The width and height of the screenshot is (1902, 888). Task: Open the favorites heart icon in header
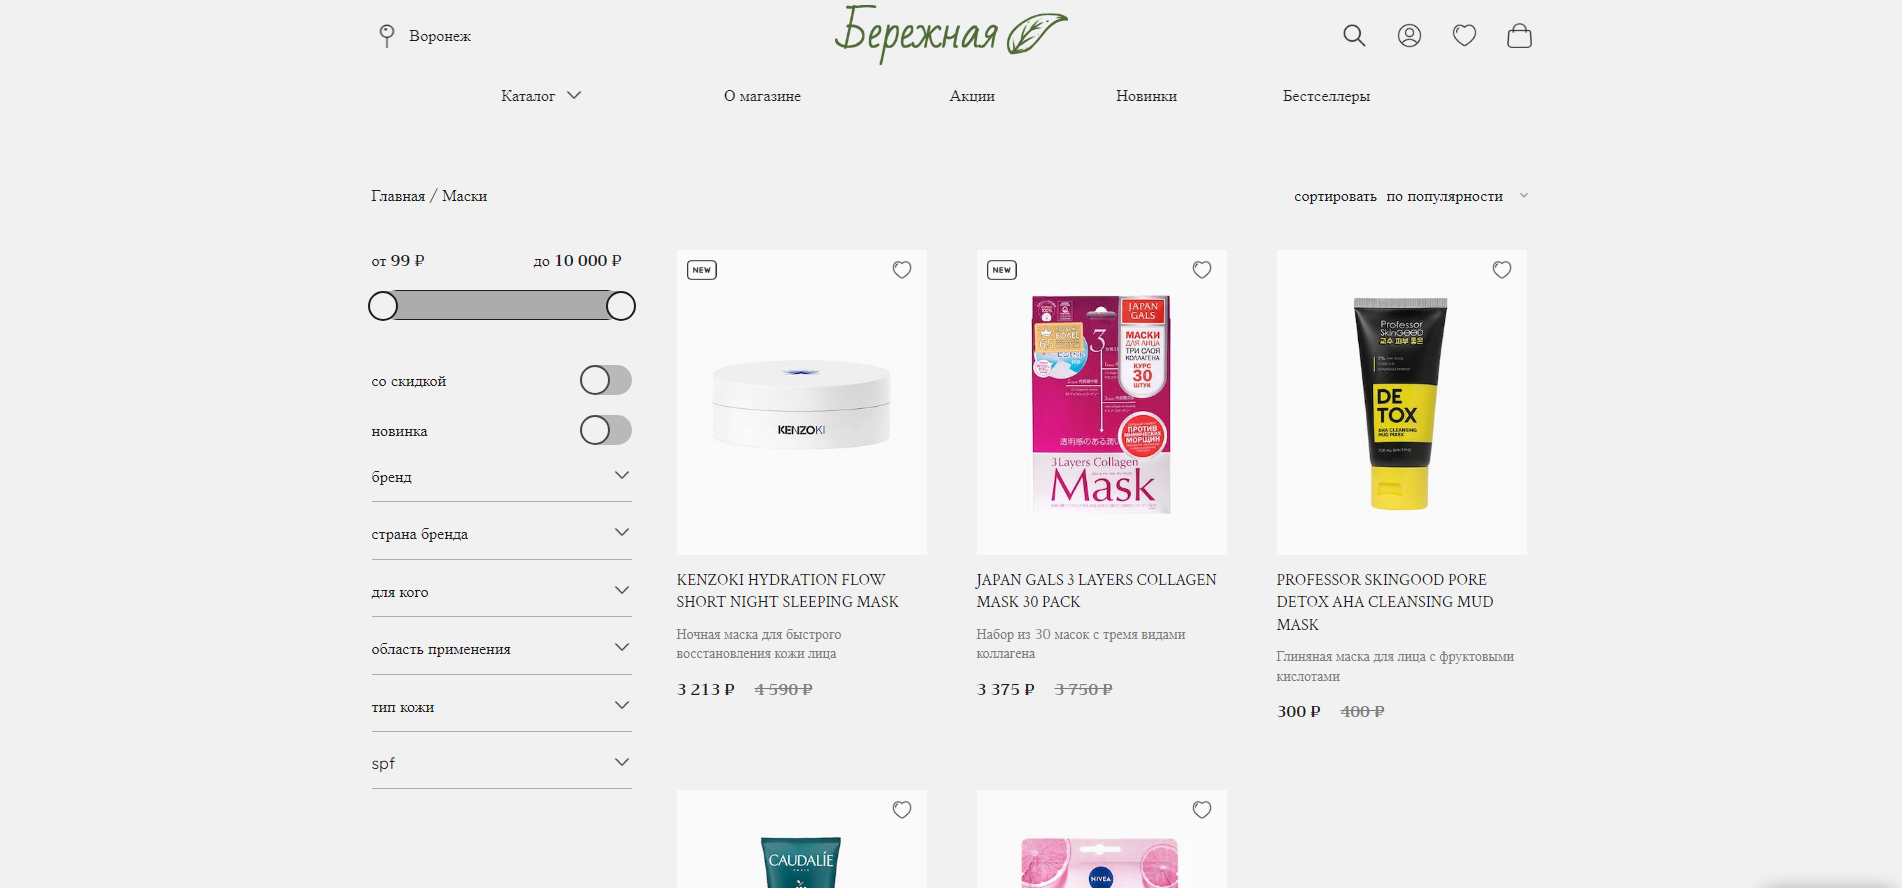pyautogui.click(x=1464, y=36)
